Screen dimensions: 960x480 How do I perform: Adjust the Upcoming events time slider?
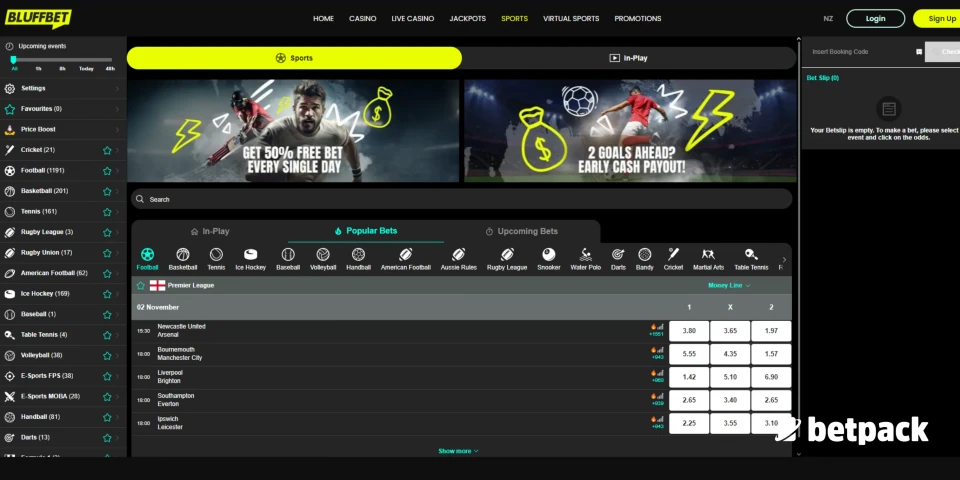click(x=14, y=60)
